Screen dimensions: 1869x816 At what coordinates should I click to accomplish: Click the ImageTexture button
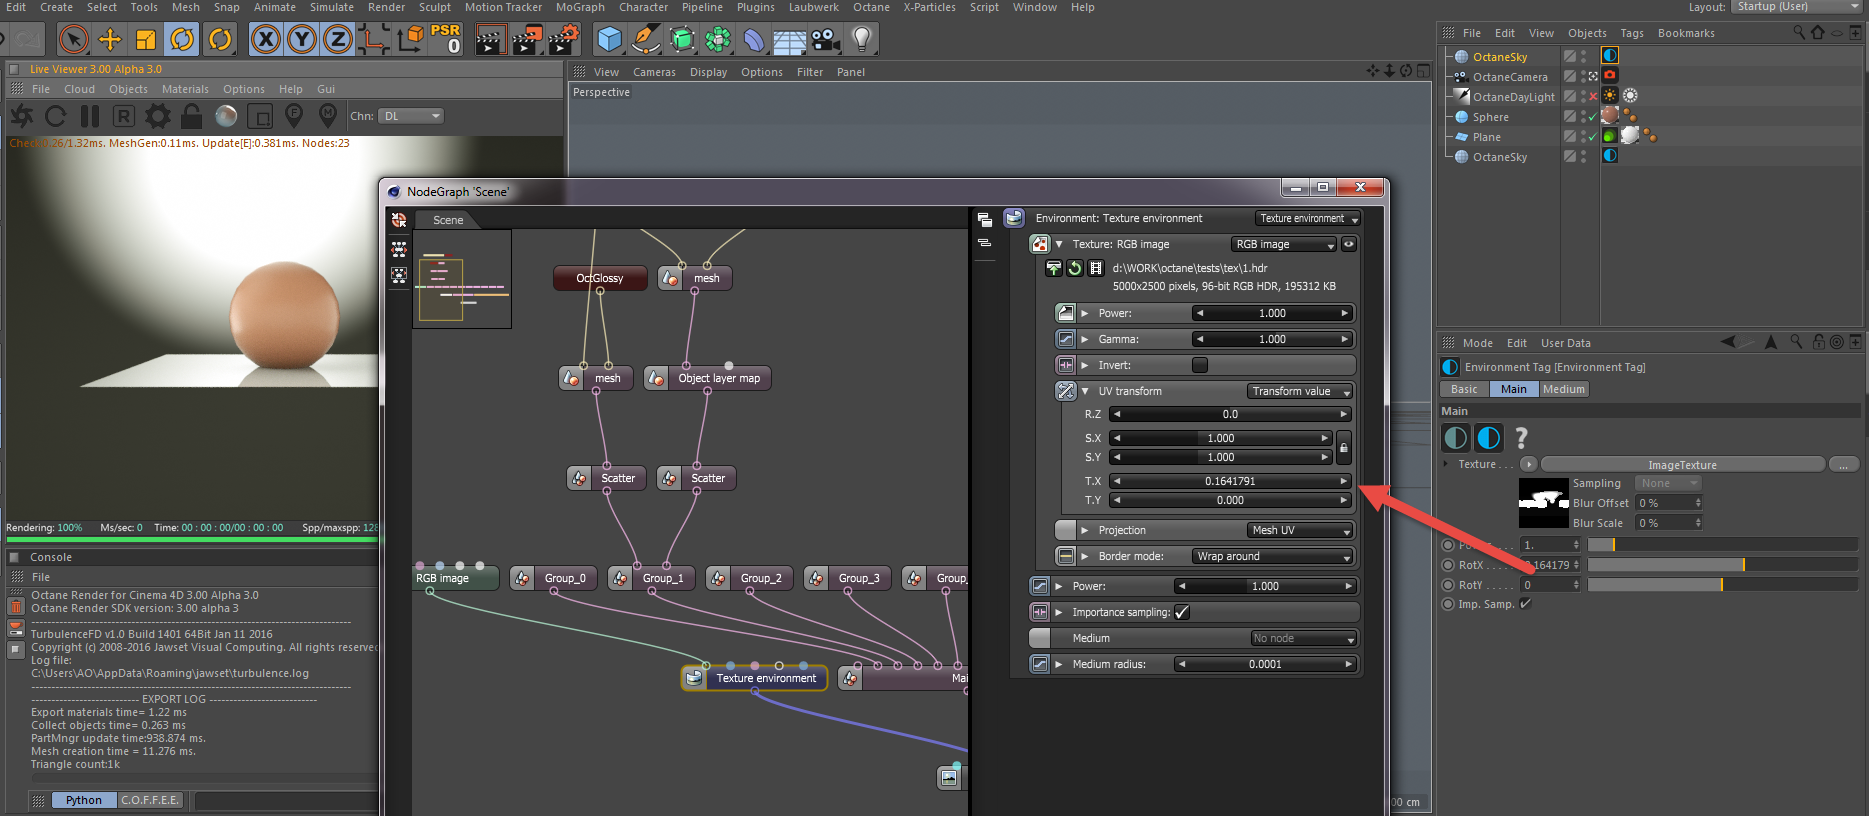1682,465
